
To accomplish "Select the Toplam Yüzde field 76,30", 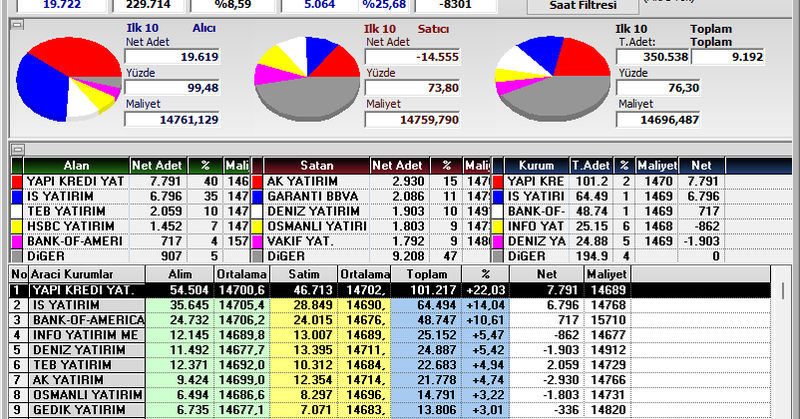I will pos(658,88).
